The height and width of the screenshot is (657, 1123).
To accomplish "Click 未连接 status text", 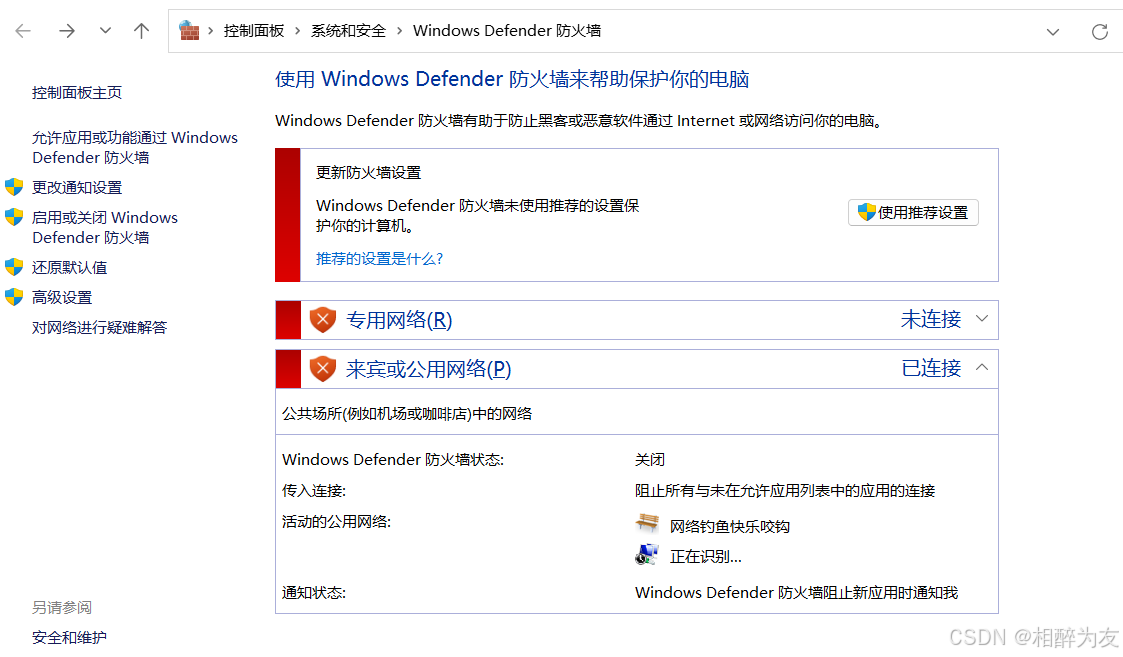I will click(x=930, y=320).
